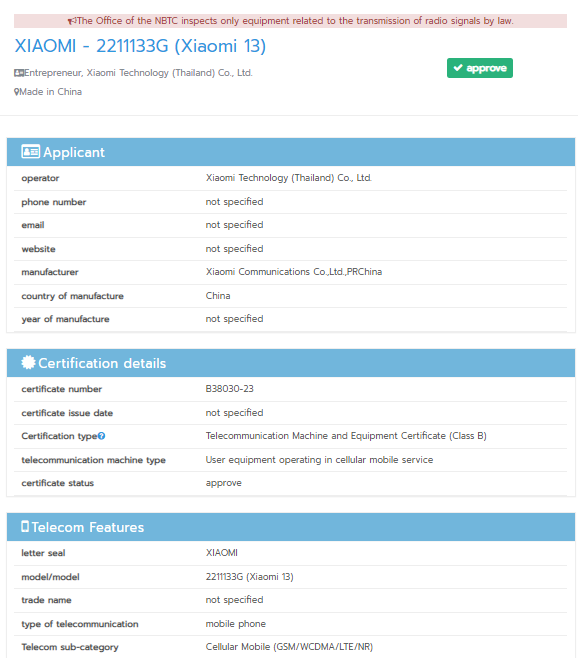Collapse the Telecom Features section header
The image size is (578, 658).
coord(291,527)
